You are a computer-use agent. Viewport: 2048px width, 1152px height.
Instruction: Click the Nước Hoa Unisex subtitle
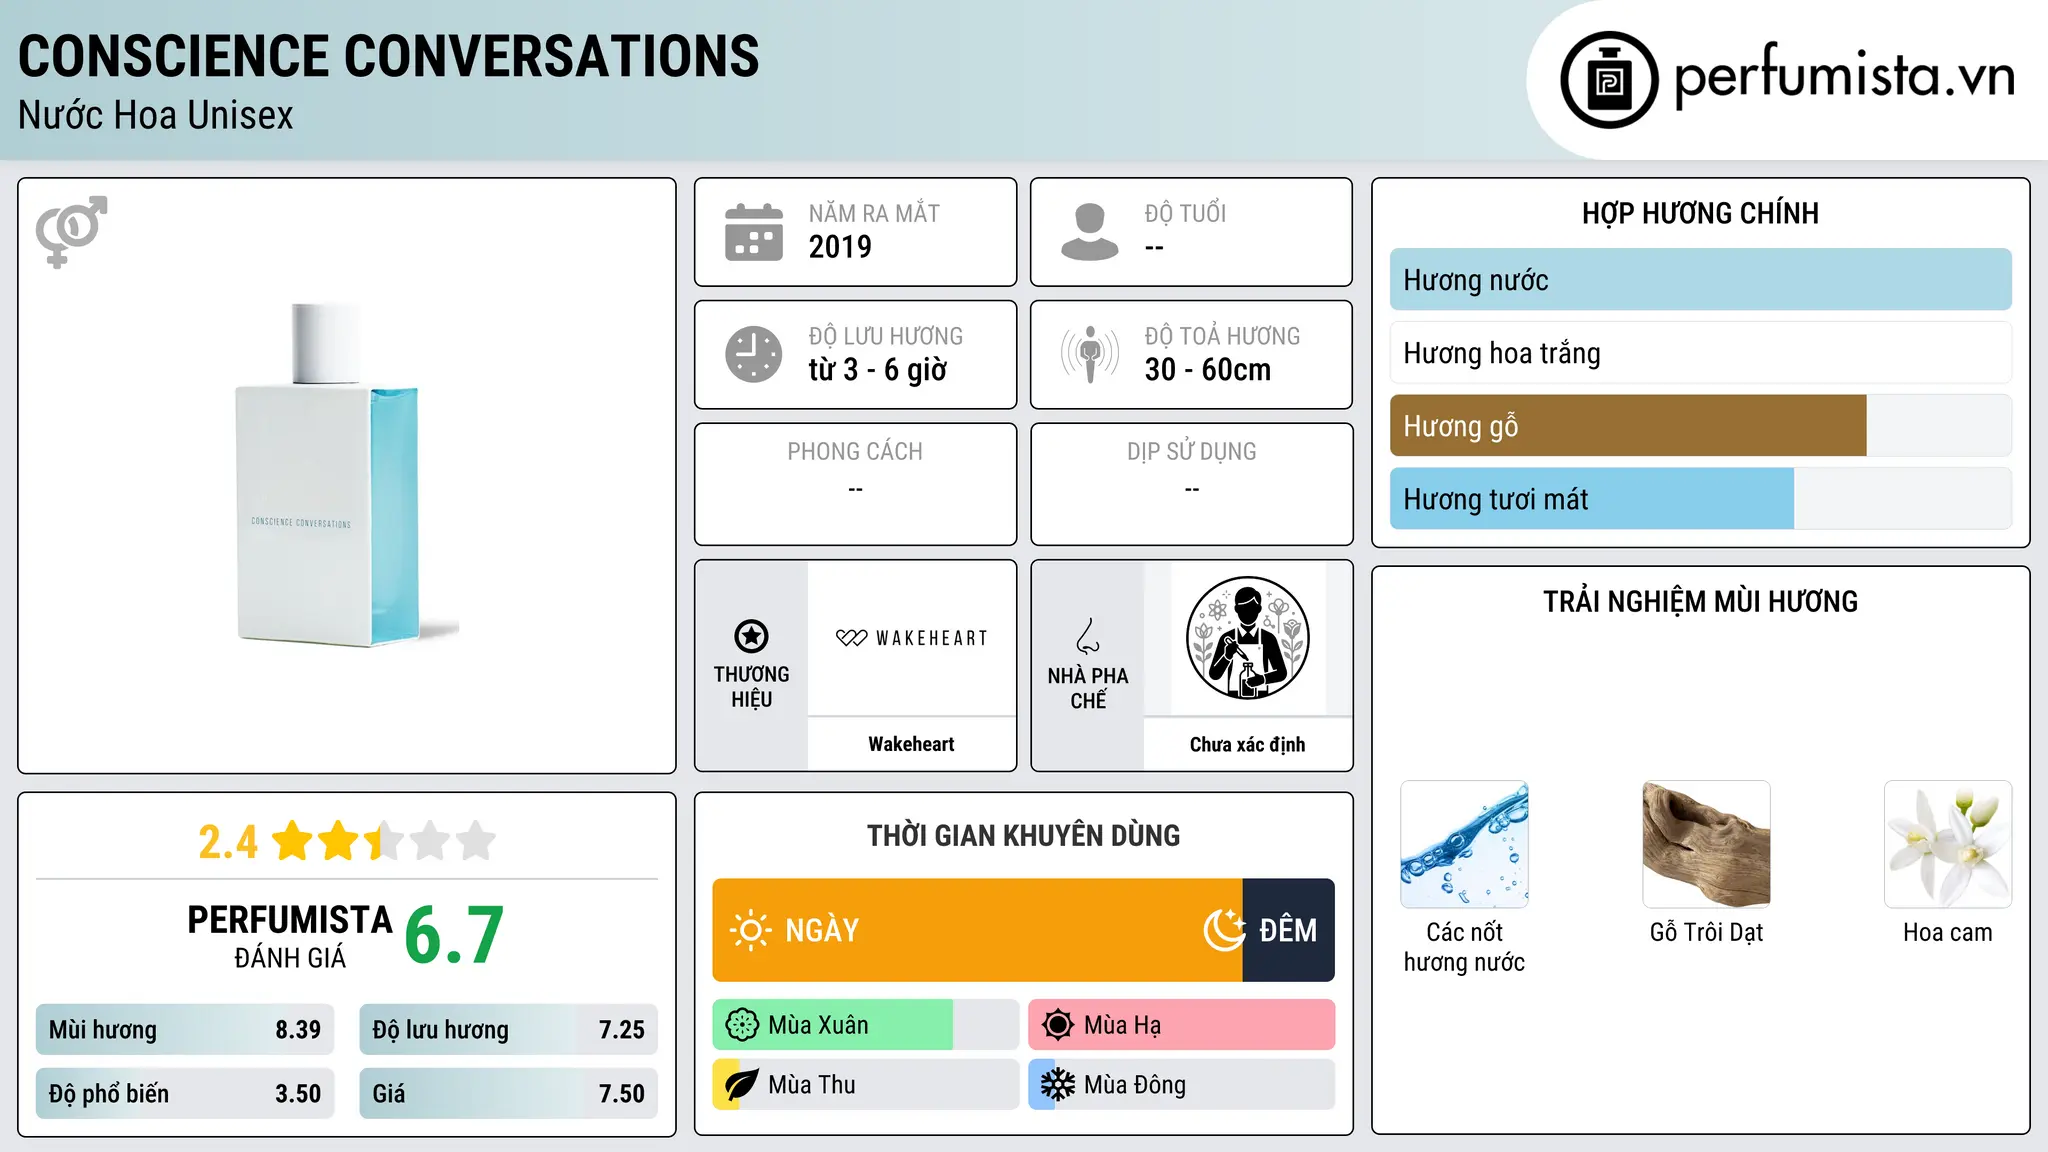pos(156,116)
